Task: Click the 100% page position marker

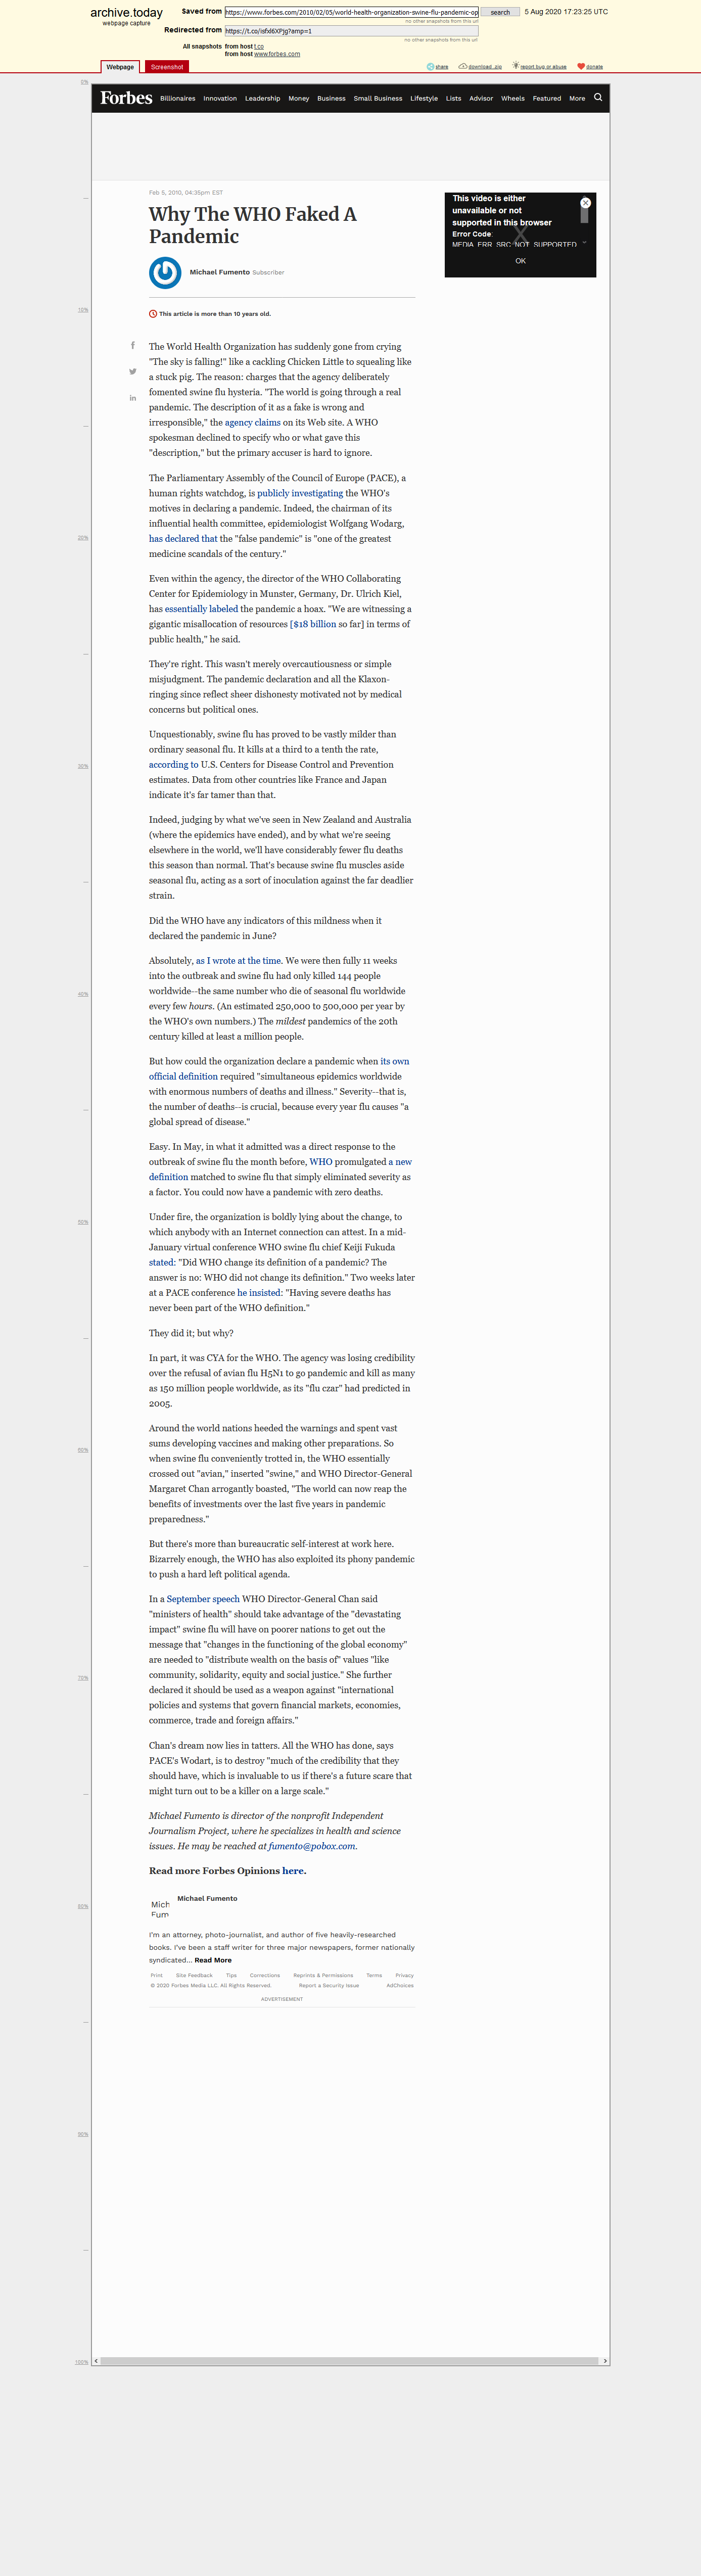Action: tap(81, 2362)
